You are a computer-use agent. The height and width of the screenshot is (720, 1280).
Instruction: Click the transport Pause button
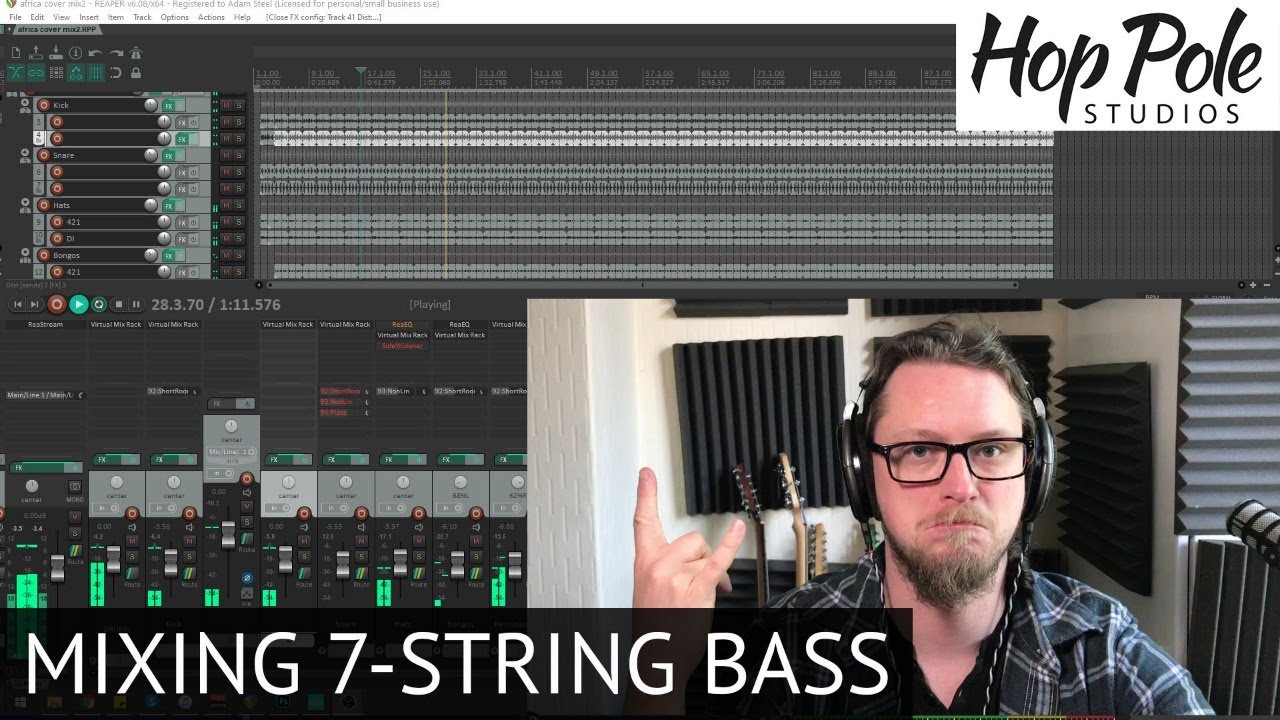(x=136, y=304)
